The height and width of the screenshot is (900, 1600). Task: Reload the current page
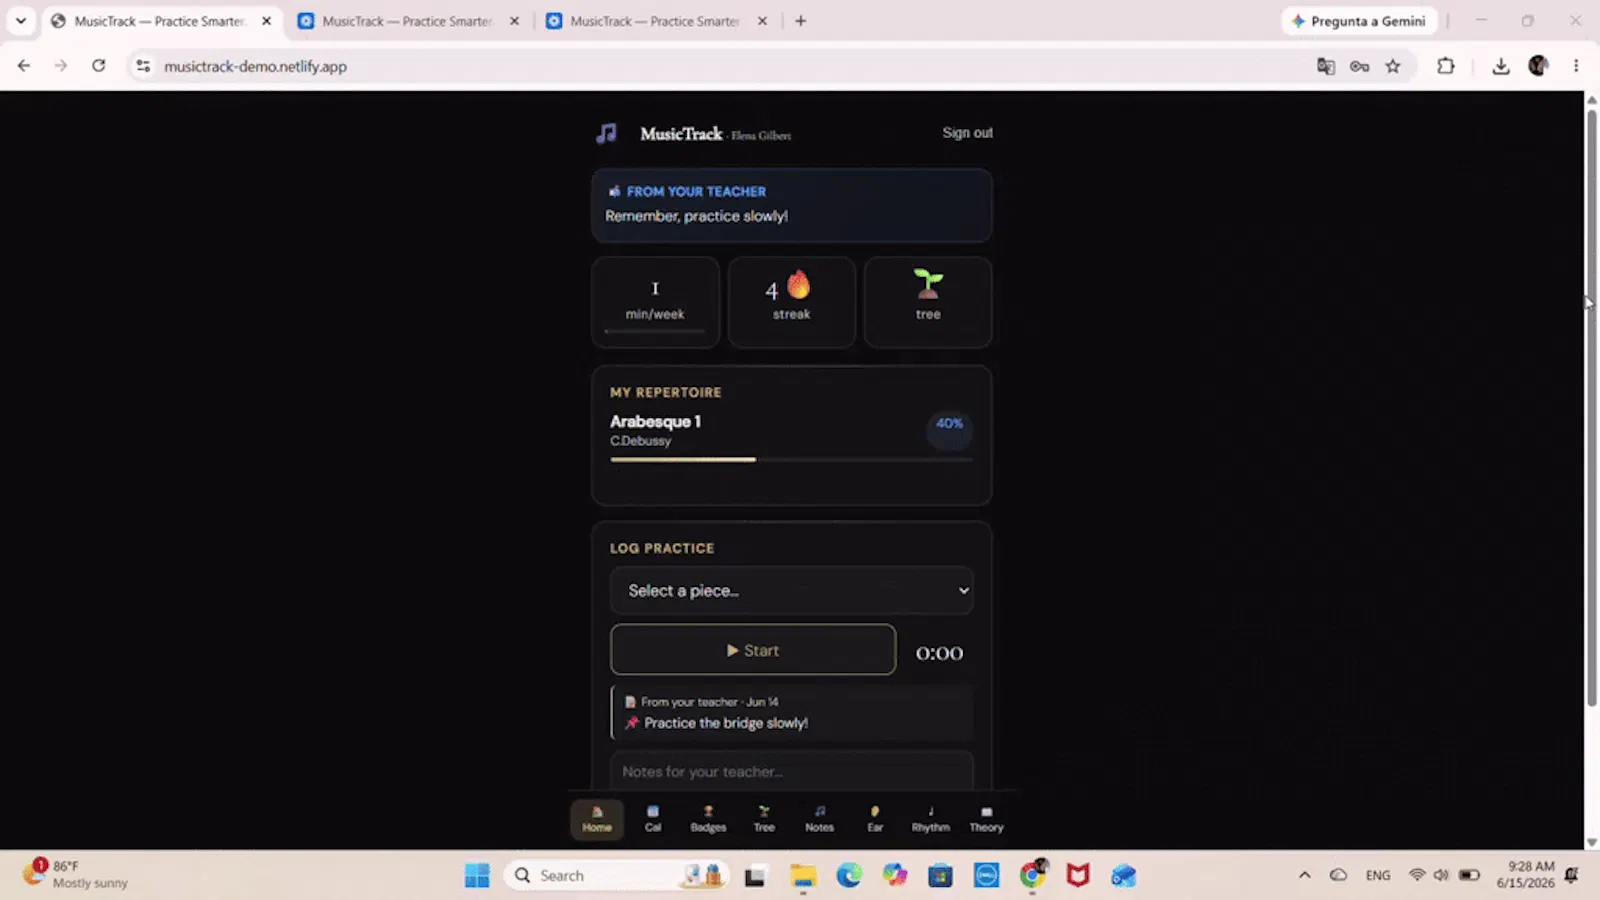pos(98,66)
